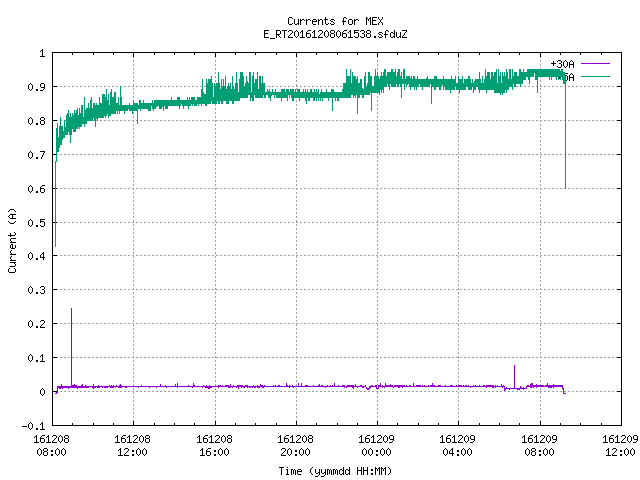The height and width of the screenshot is (480, 640).
Task: Click the y-axis tick label "0.4"
Action: tap(36, 256)
